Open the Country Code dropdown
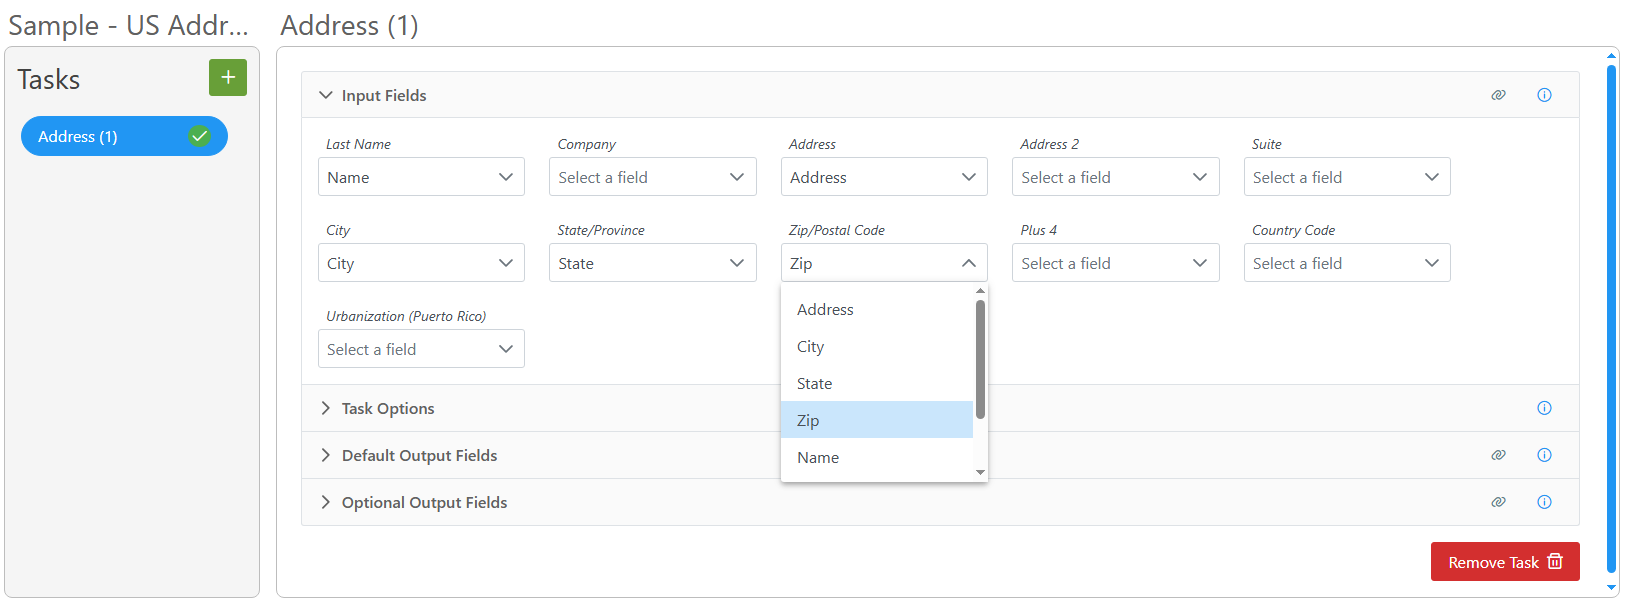 (x=1347, y=263)
